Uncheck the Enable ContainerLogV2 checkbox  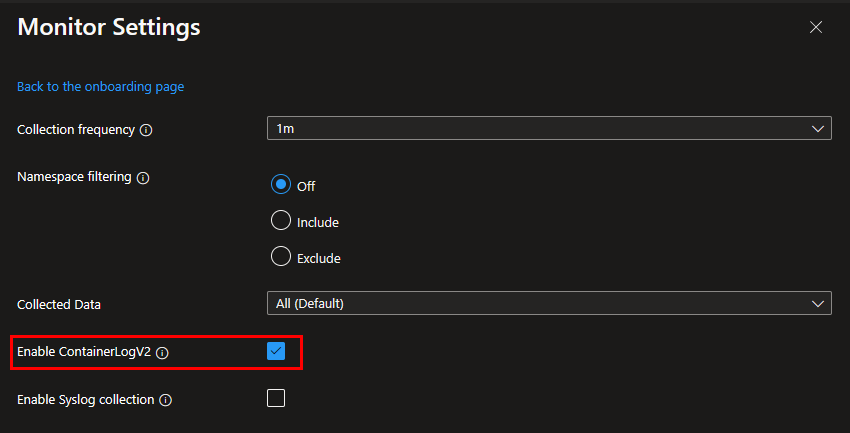click(276, 351)
